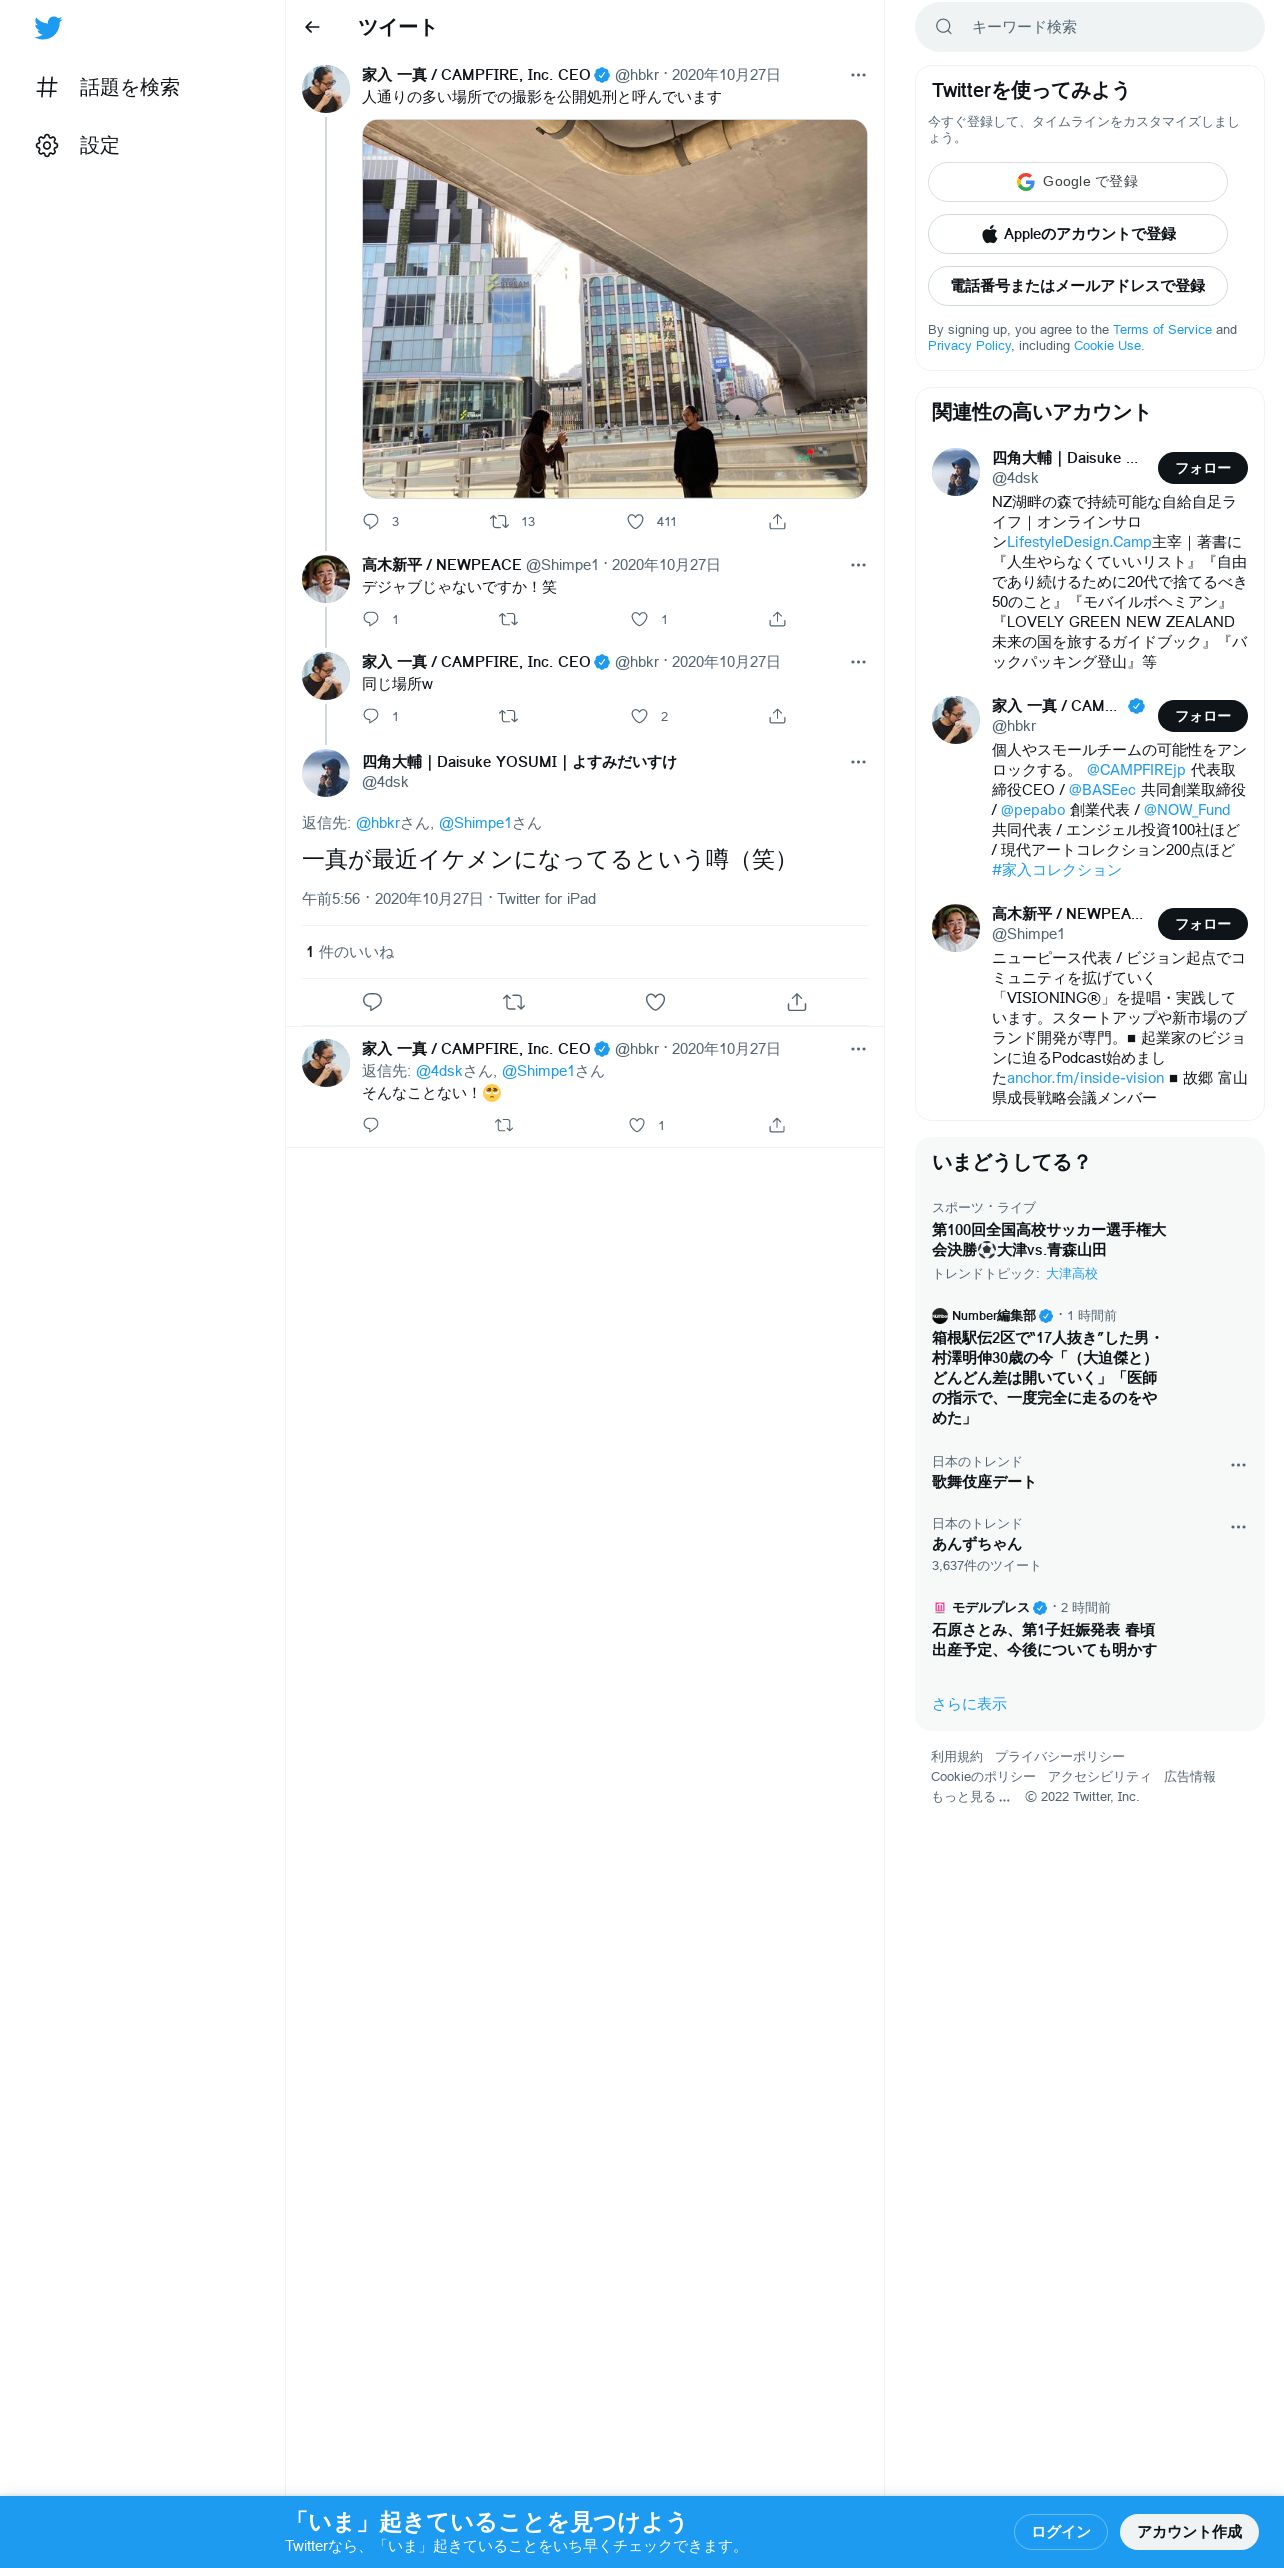
Task: Open options for 歌舞伎座デート trend
Action: pos(1238,1465)
